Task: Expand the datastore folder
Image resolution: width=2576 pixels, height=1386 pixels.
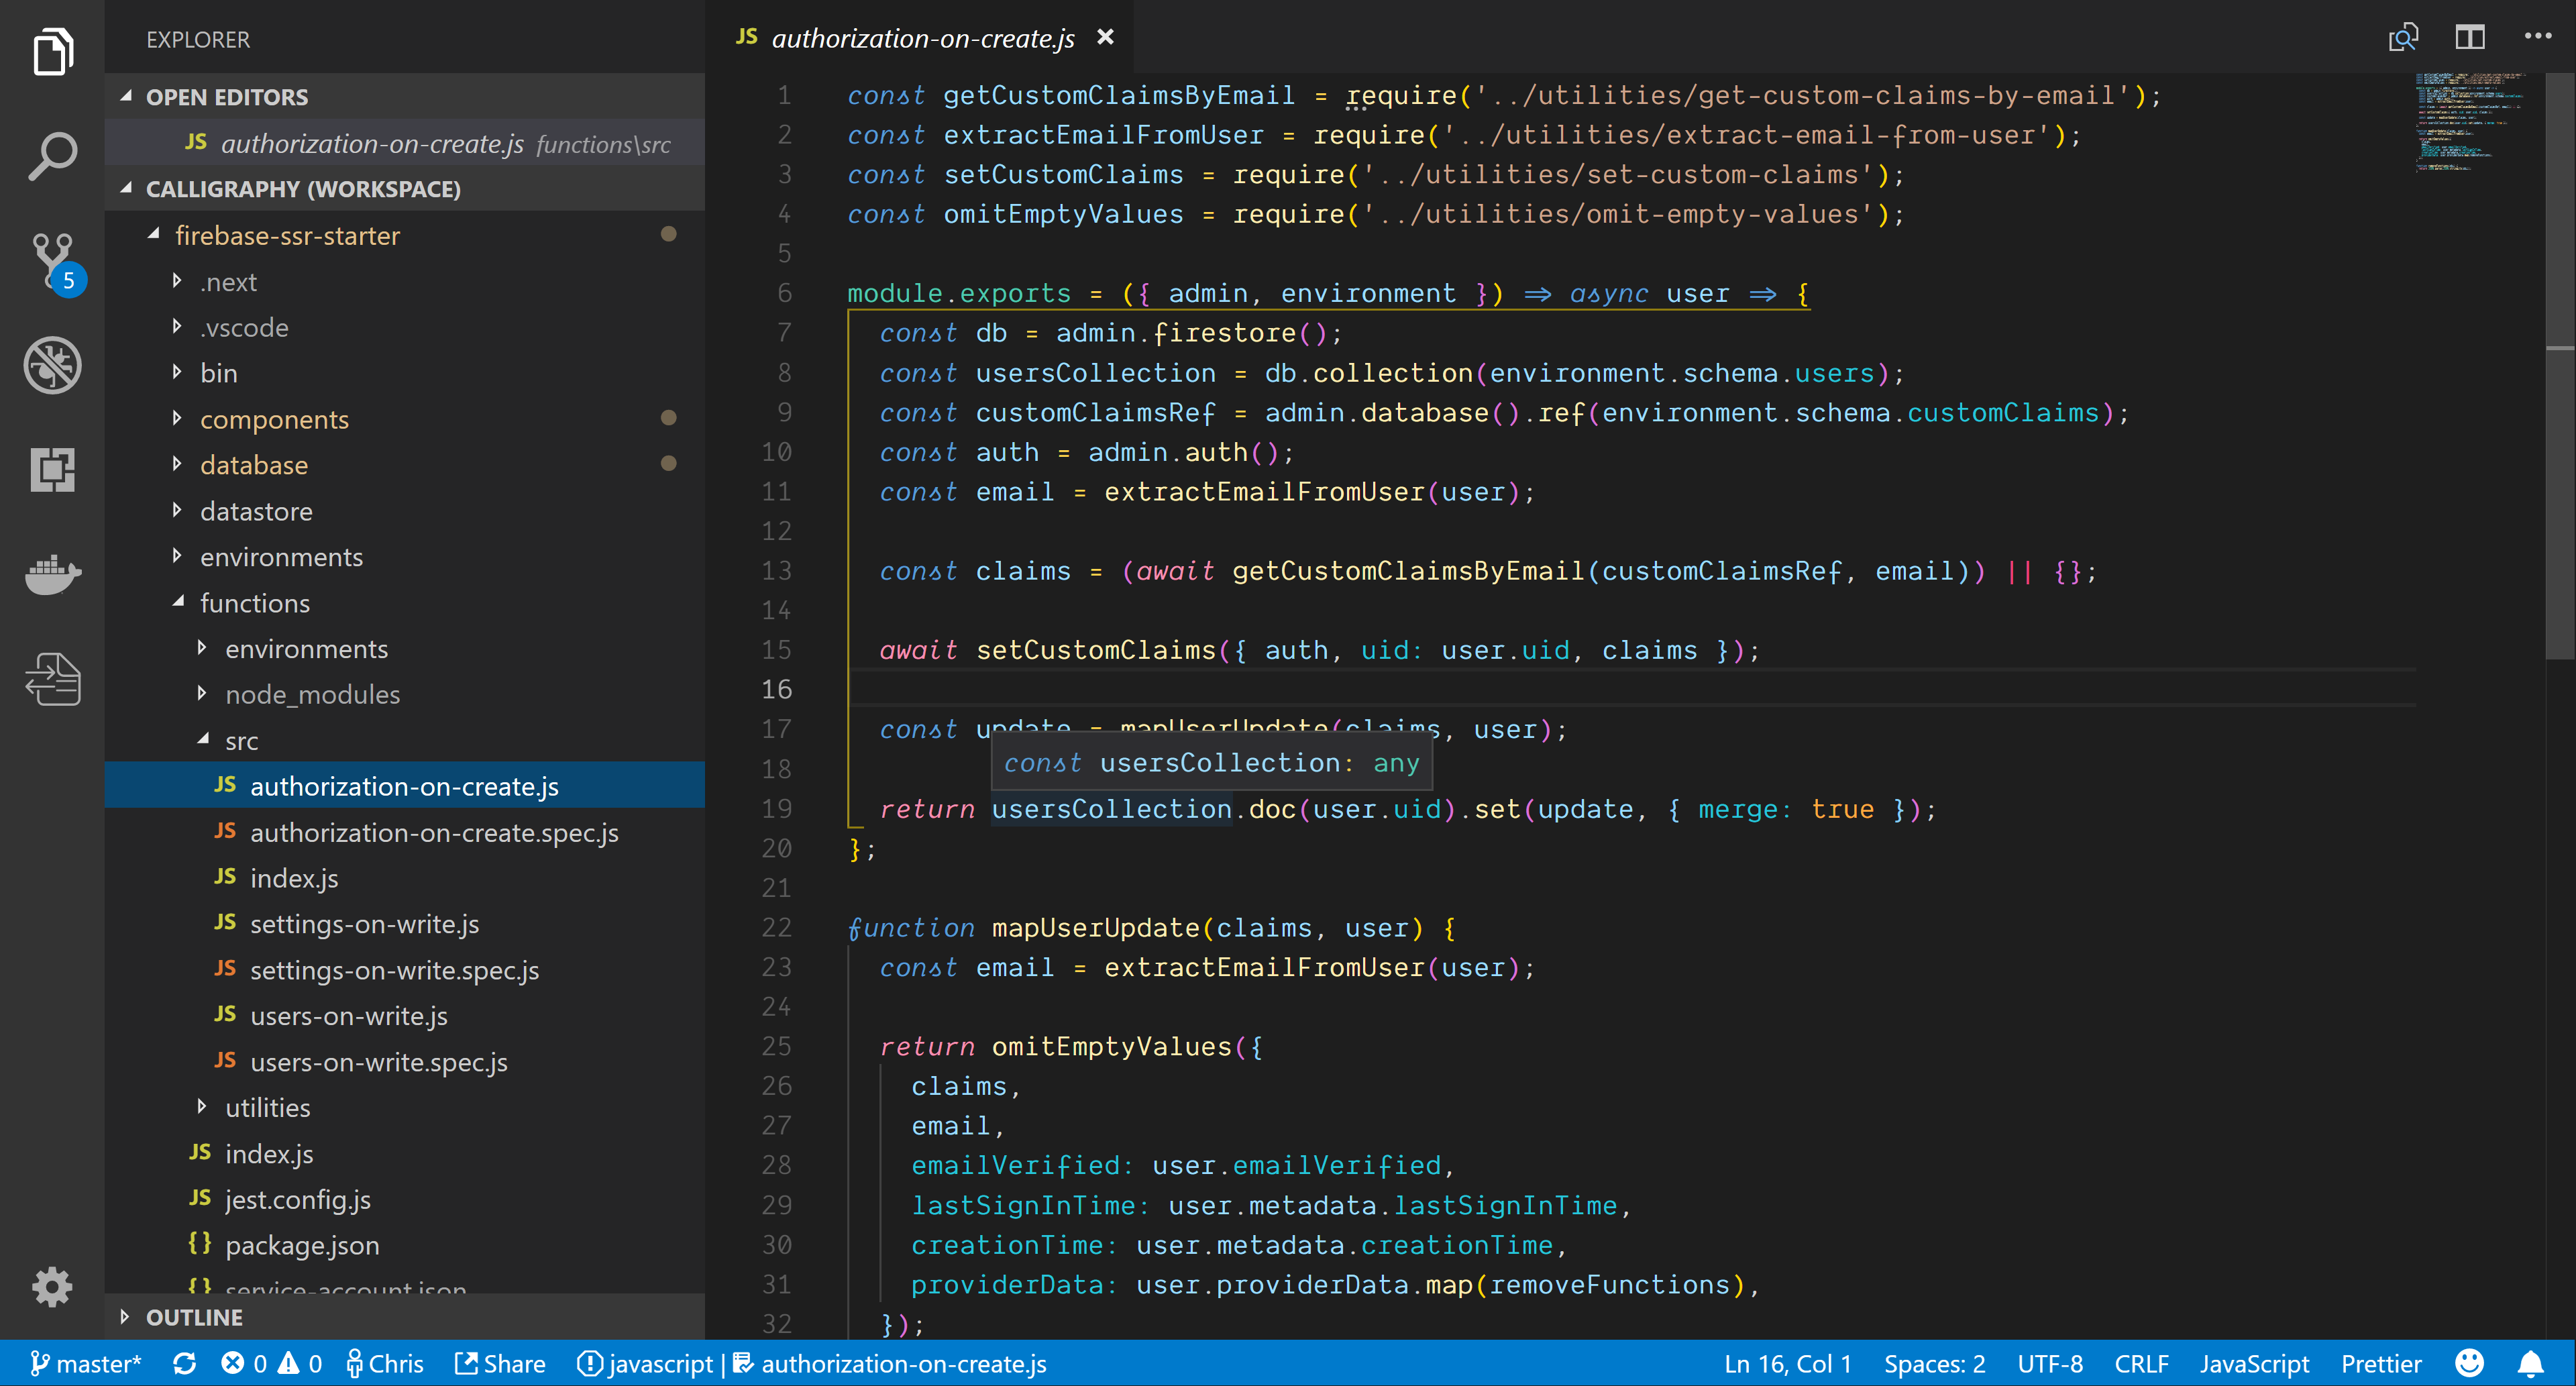Action: pyautogui.click(x=404, y=511)
